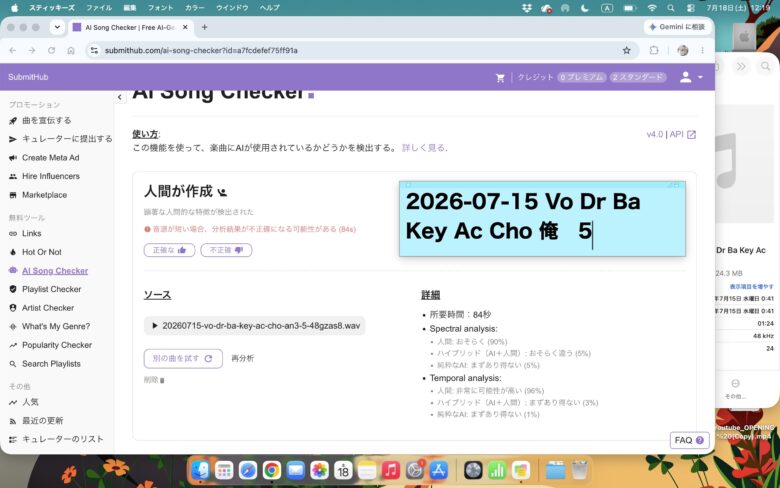Mark result as 不正確 thumbs down
The width and height of the screenshot is (780, 488).
tap(226, 250)
